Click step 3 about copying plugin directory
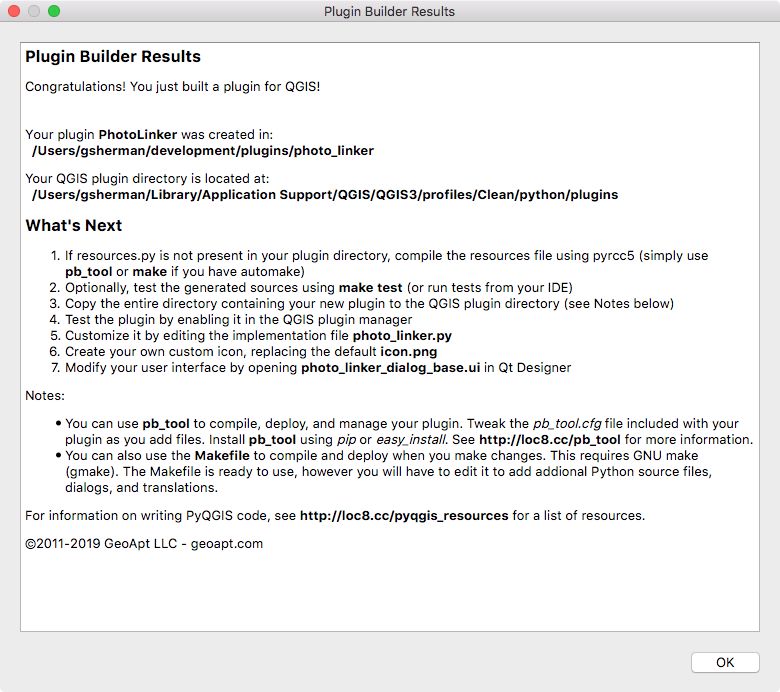The height and width of the screenshot is (692, 780). point(369,304)
